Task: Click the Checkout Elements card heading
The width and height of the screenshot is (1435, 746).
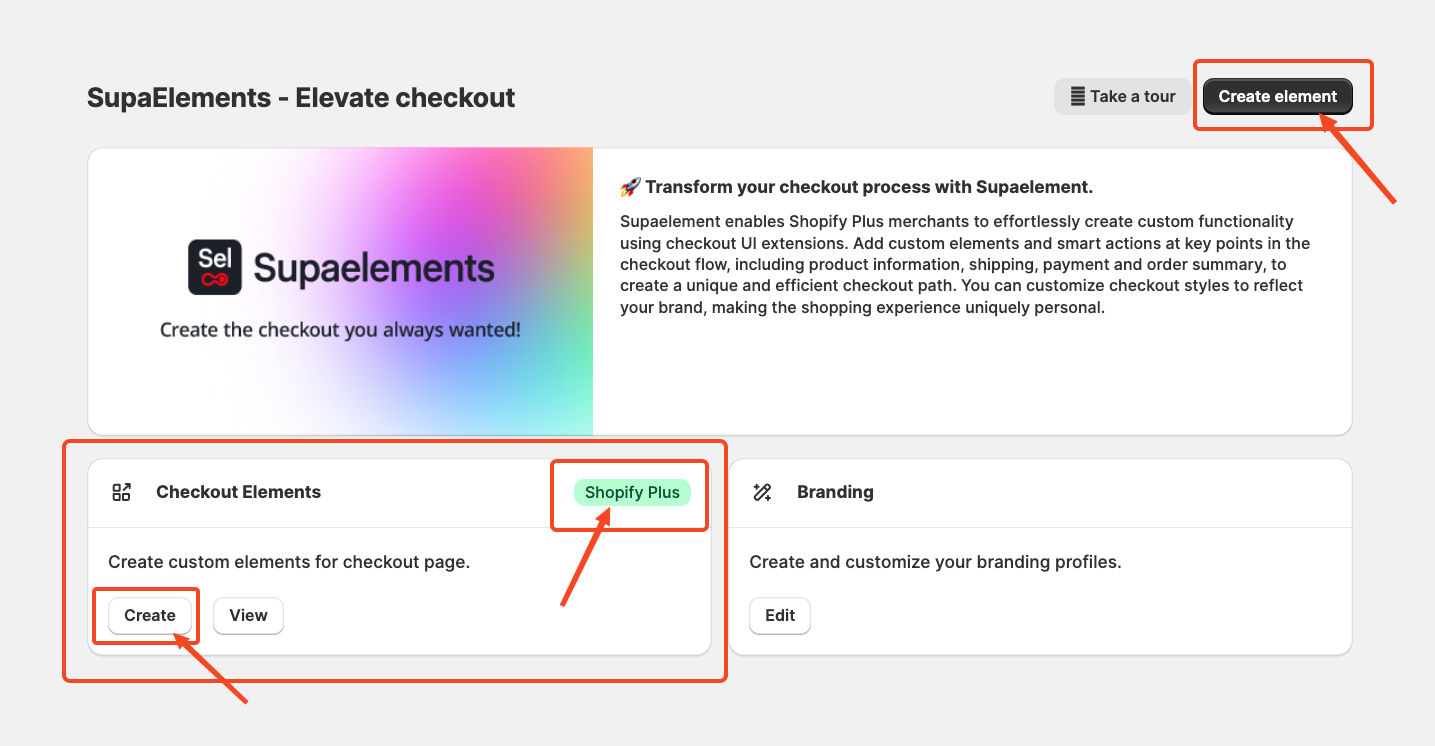Action: [x=238, y=492]
